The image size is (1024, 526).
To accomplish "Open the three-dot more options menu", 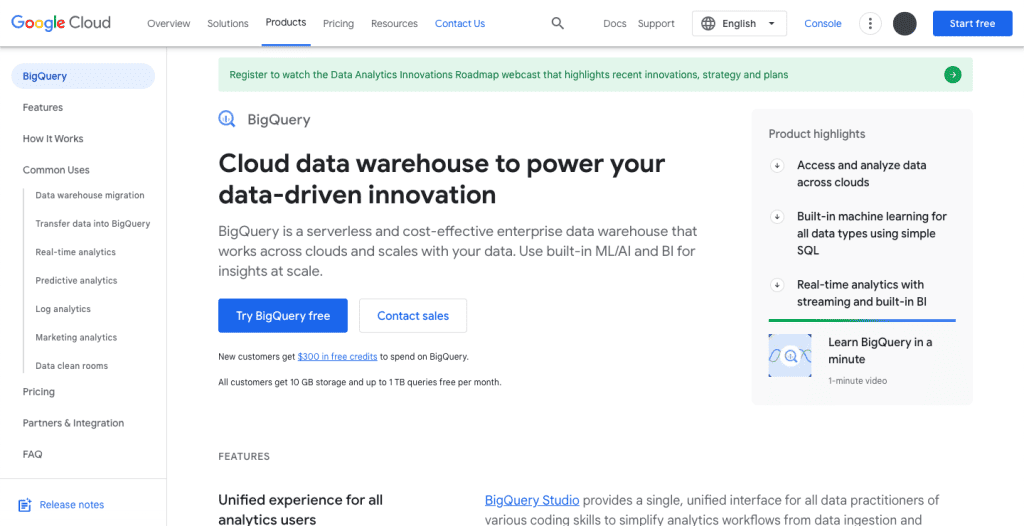I will point(869,24).
